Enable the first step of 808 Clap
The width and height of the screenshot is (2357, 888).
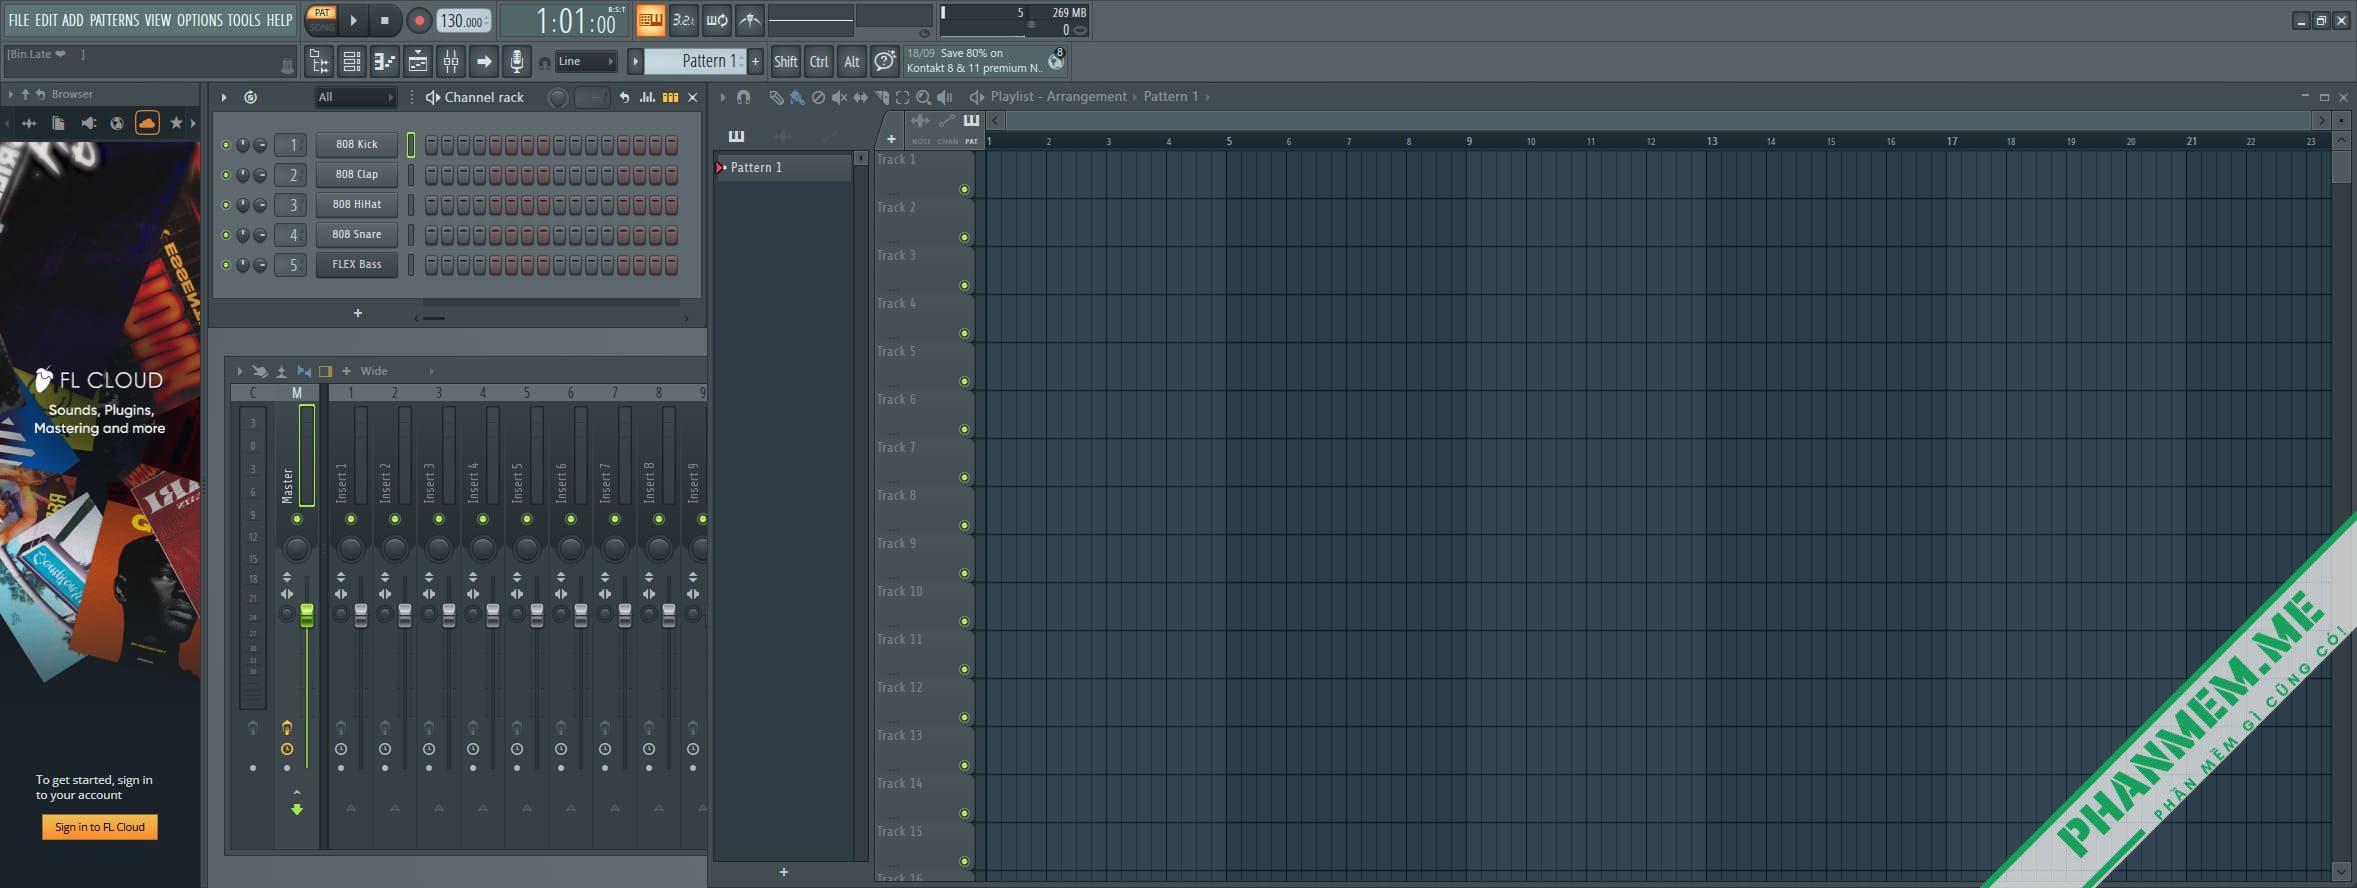coord(432,175)
